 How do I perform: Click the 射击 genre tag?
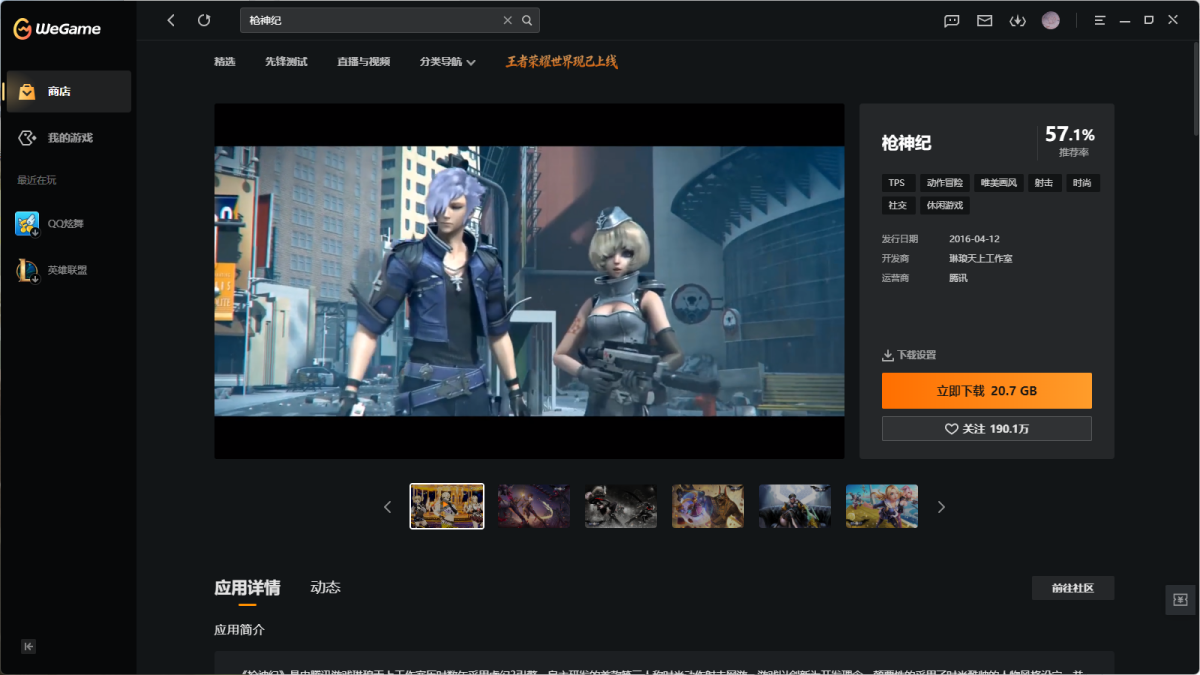click(1043, 183)
